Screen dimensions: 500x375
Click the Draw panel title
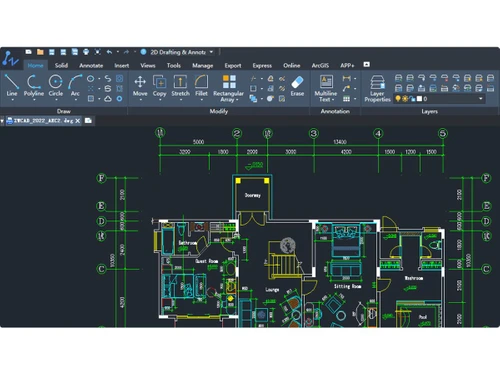click(64, 111)
